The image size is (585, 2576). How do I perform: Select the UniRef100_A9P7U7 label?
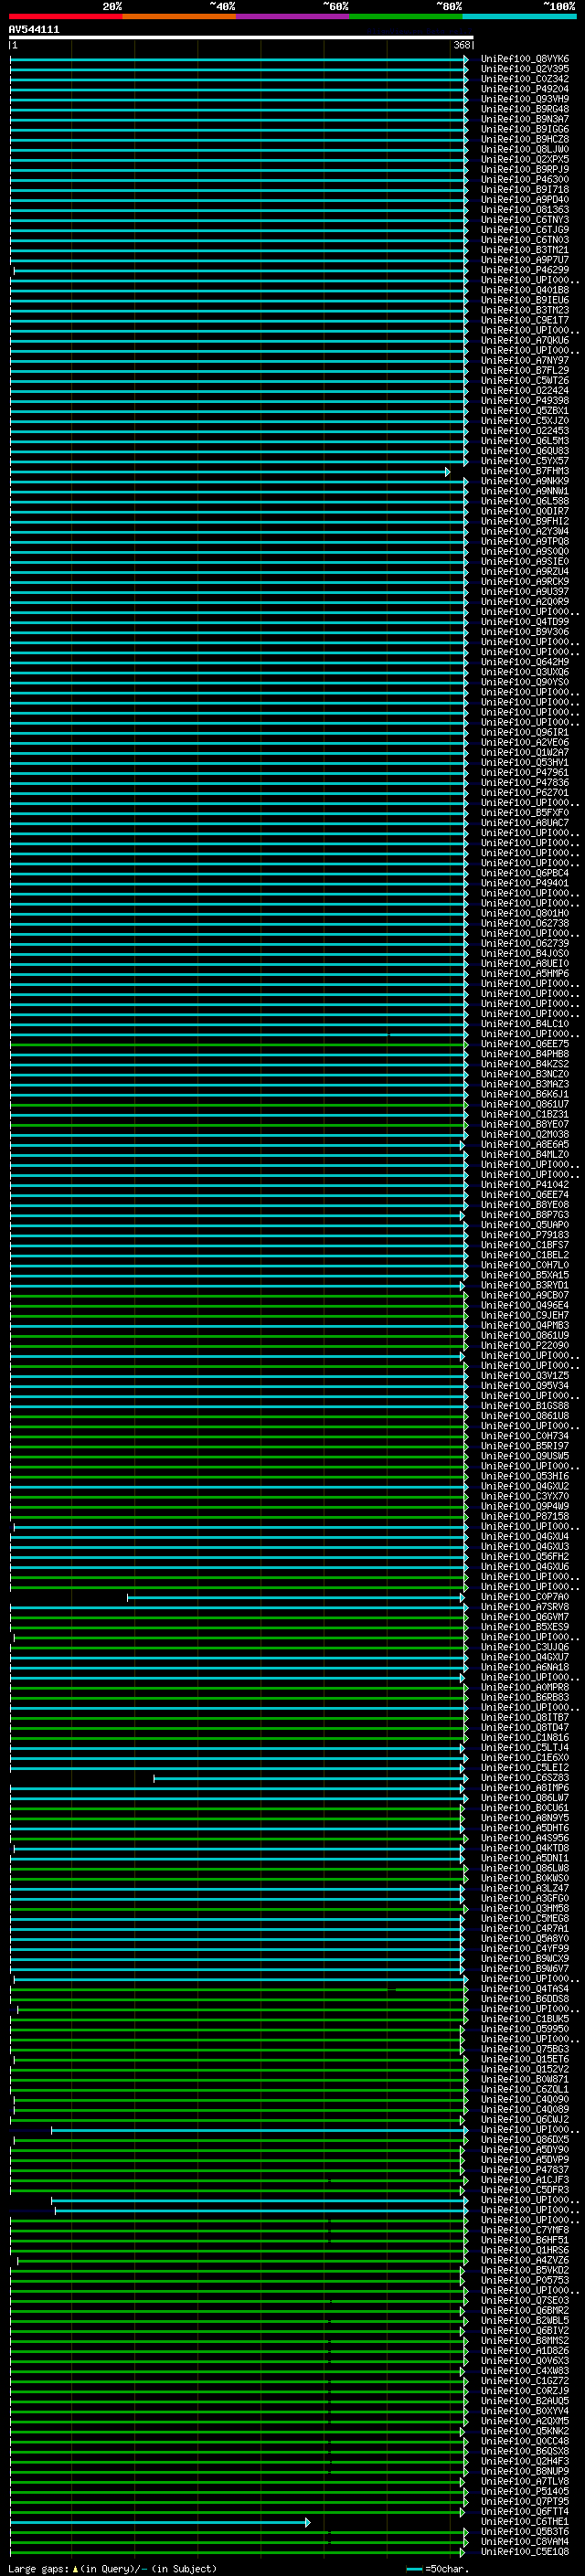[x=525, y=260]
